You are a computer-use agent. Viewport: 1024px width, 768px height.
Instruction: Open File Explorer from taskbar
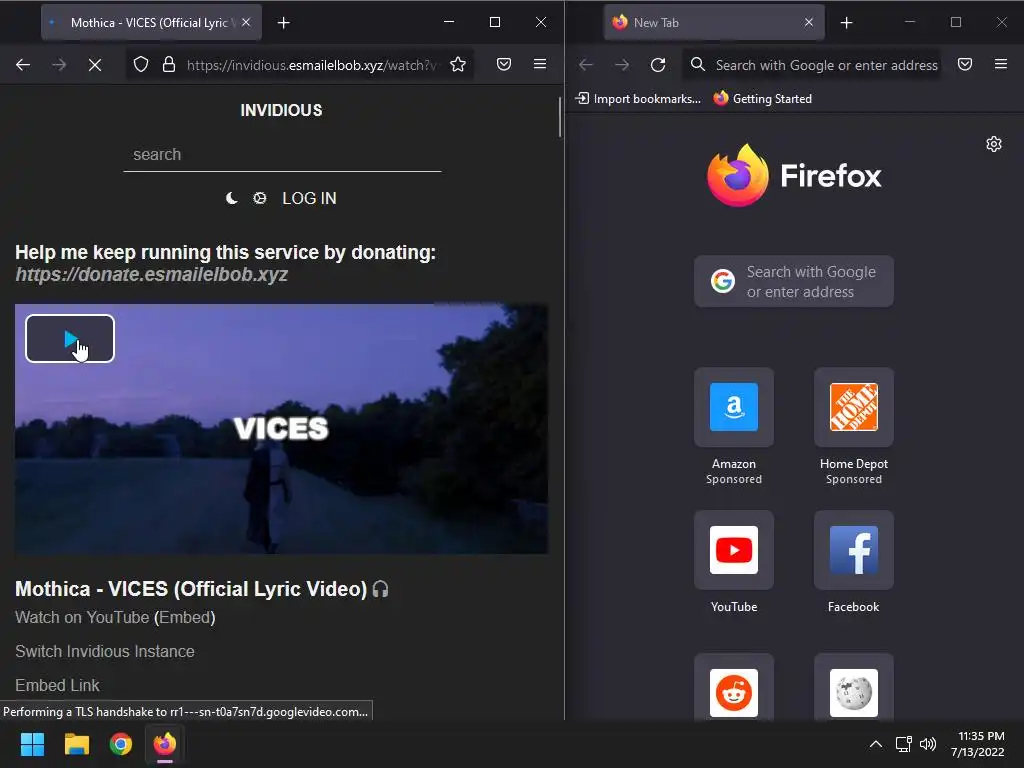pyautogui.click(x=77, y=744)
